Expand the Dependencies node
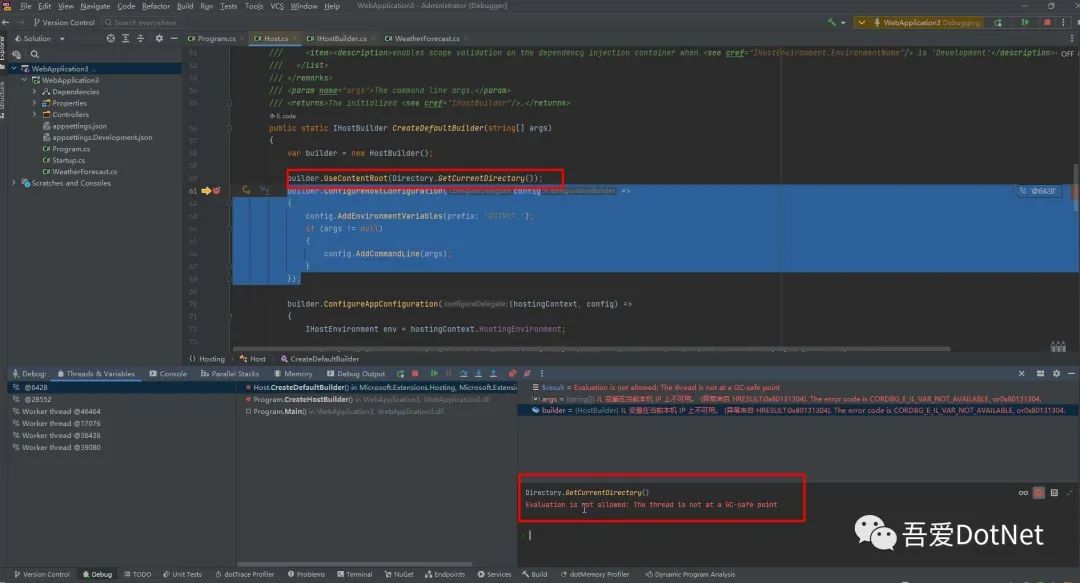The width and height of the screenshot is (1080, 583). coord(34,92)
